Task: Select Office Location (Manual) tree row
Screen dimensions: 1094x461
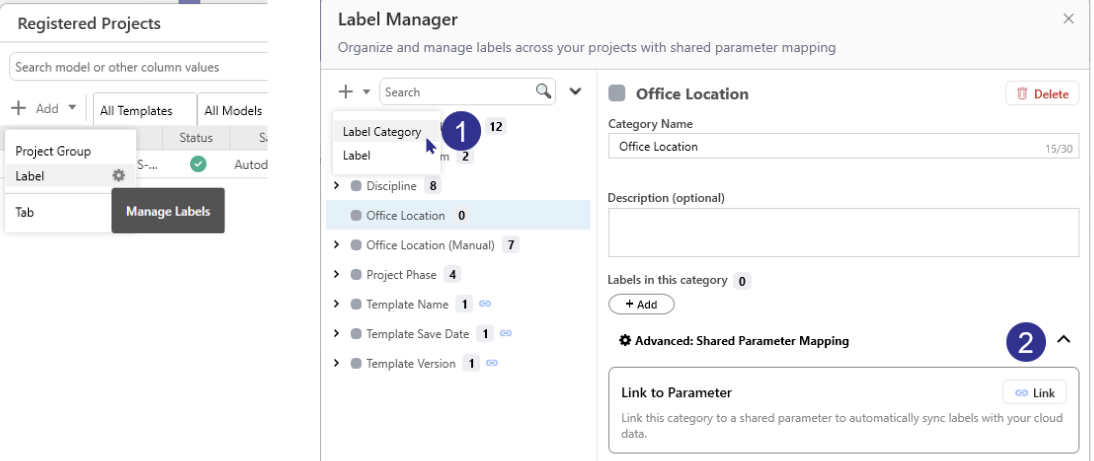Action: [x=458, y=245]
